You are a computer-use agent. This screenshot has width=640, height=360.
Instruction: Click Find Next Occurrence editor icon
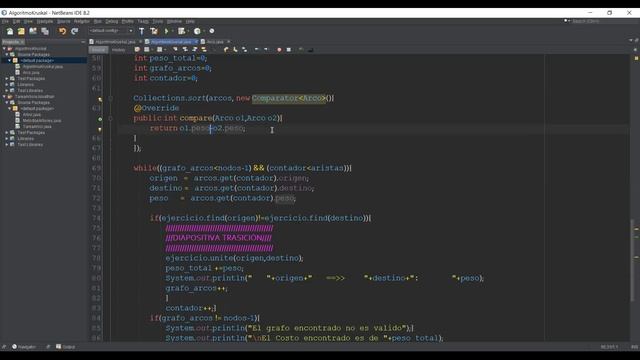pos(195,50)
